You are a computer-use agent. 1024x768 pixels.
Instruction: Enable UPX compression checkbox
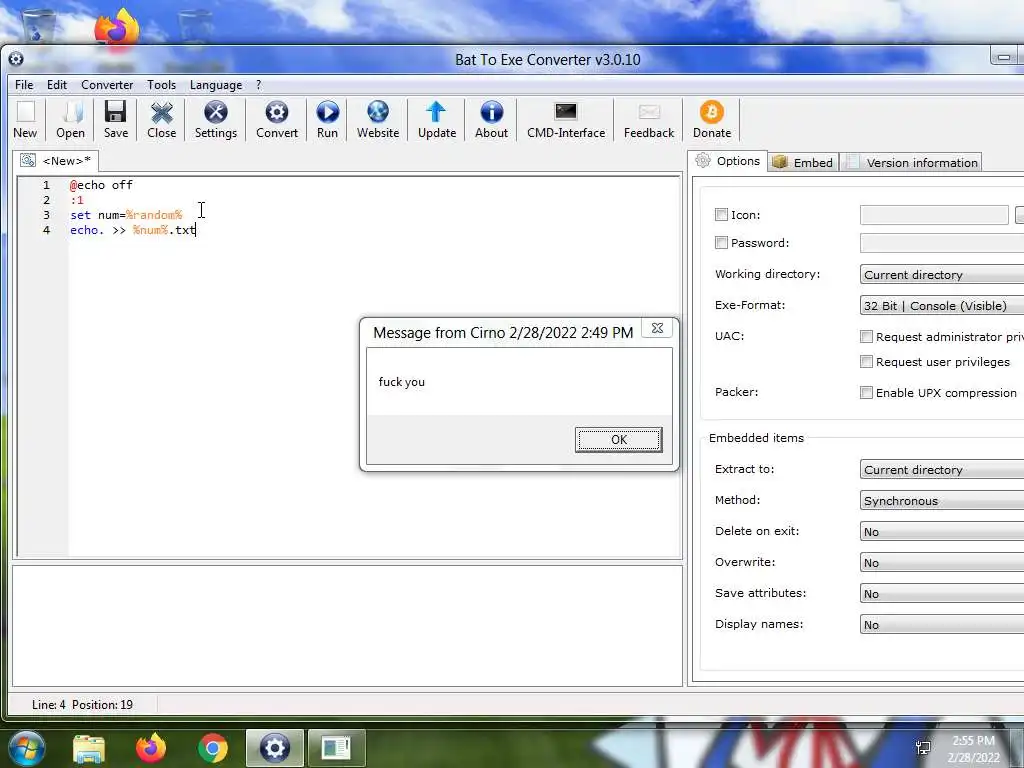[866, 392]
